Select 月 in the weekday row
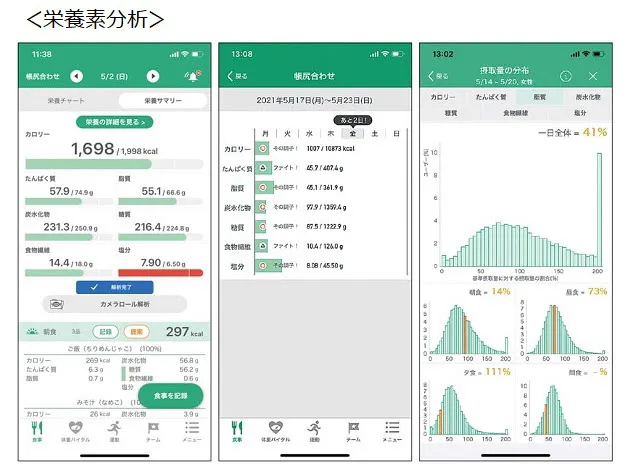Viewport: 630px width, 465px height. click(266, 134)
